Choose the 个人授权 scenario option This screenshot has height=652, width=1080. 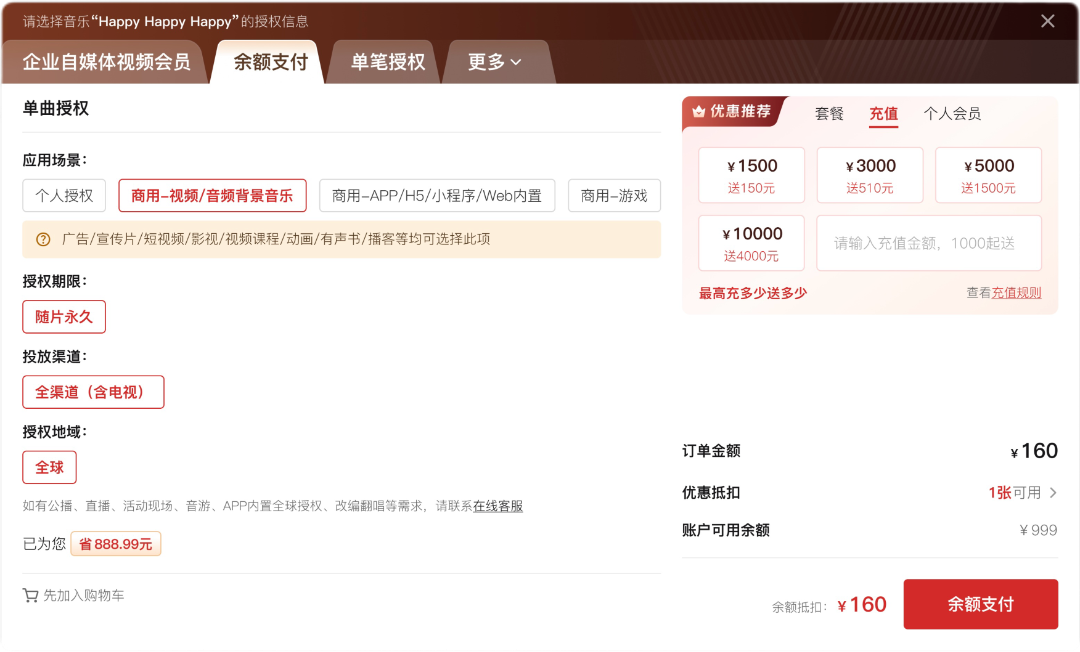(x=64, y=196)
